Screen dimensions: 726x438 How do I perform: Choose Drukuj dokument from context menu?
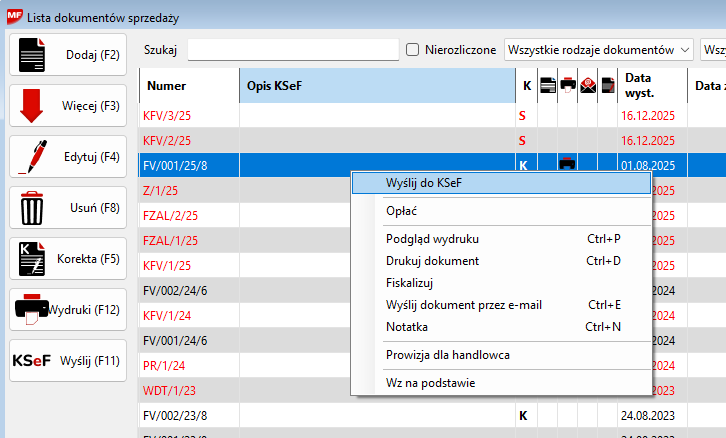coord(432,261)
